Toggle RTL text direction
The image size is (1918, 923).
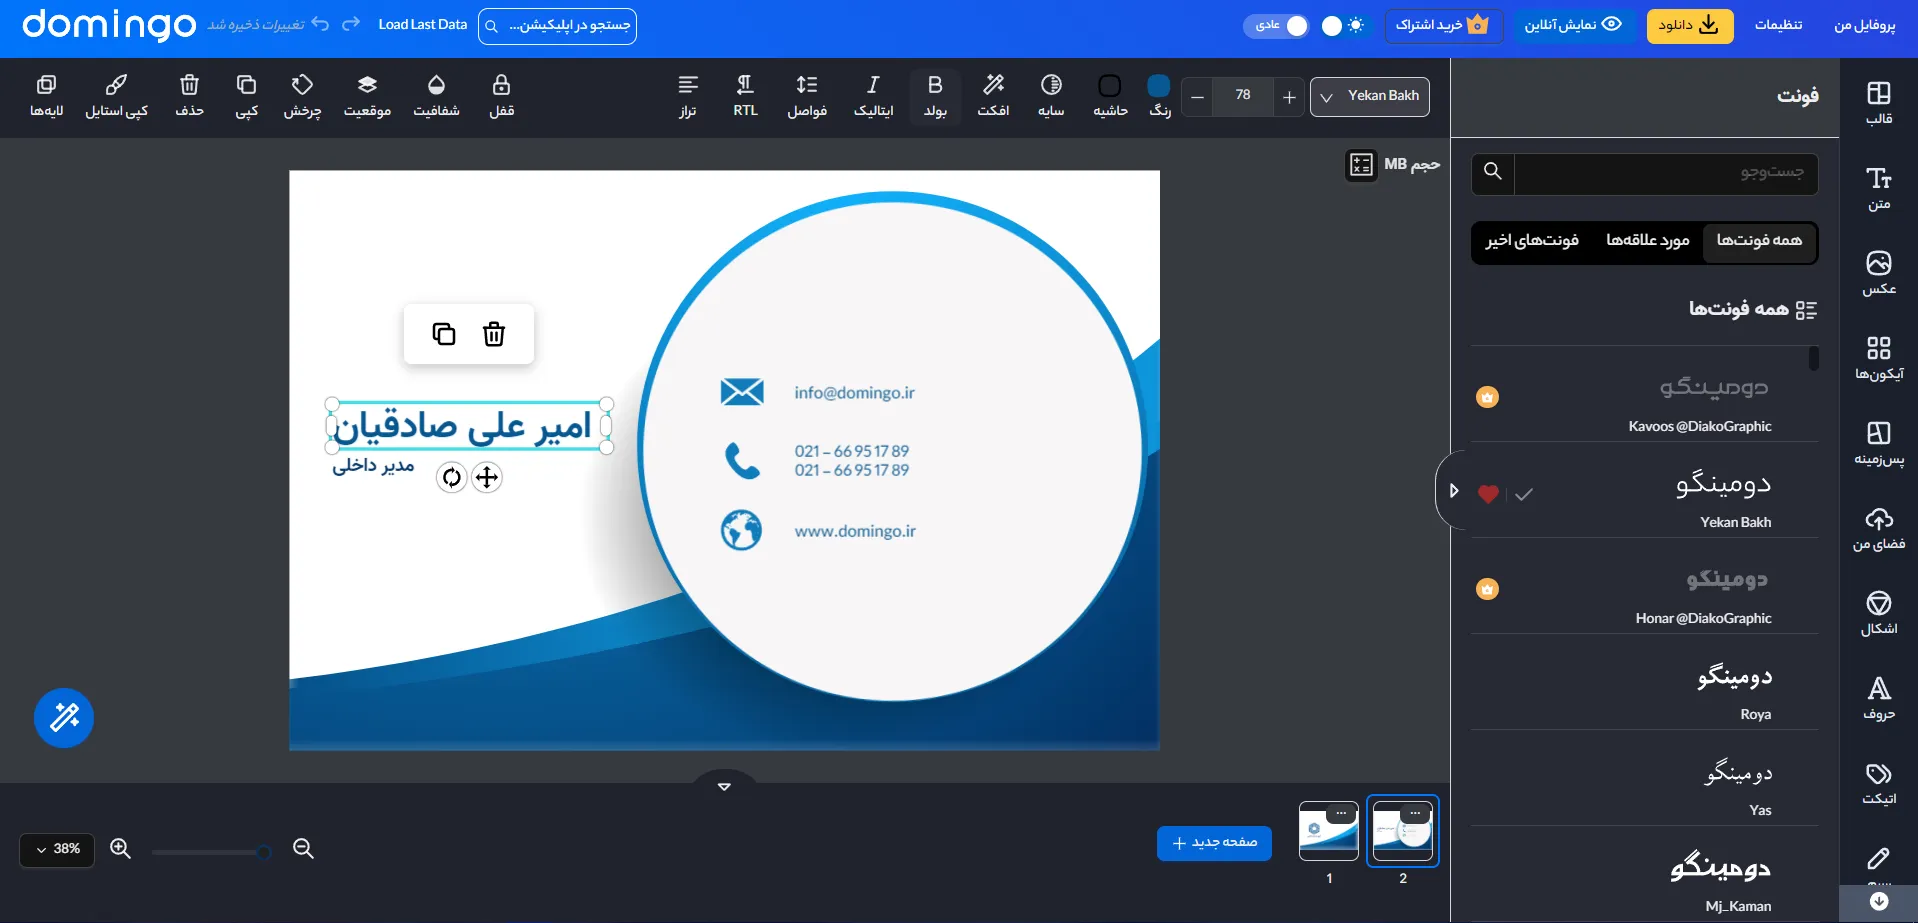coord(745,96)
